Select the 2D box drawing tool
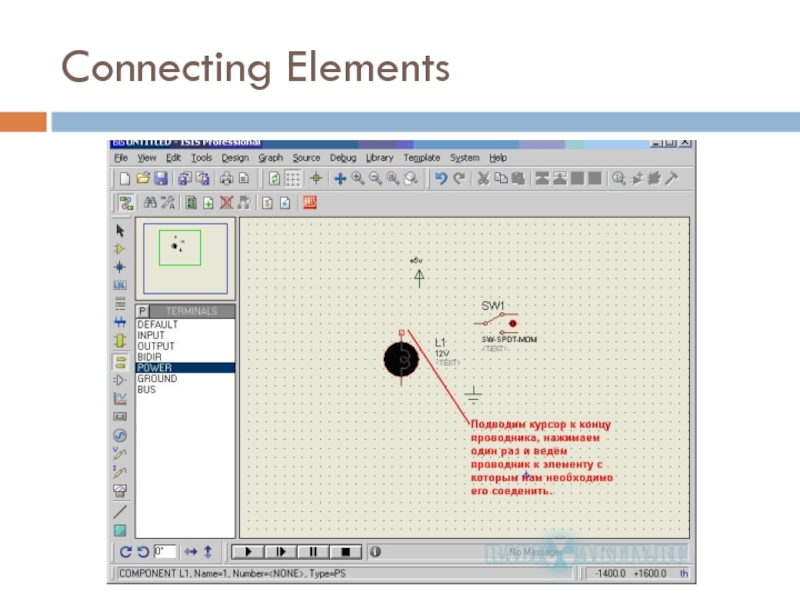Viewport: 800px width, 600px height. tap(120, 531)
